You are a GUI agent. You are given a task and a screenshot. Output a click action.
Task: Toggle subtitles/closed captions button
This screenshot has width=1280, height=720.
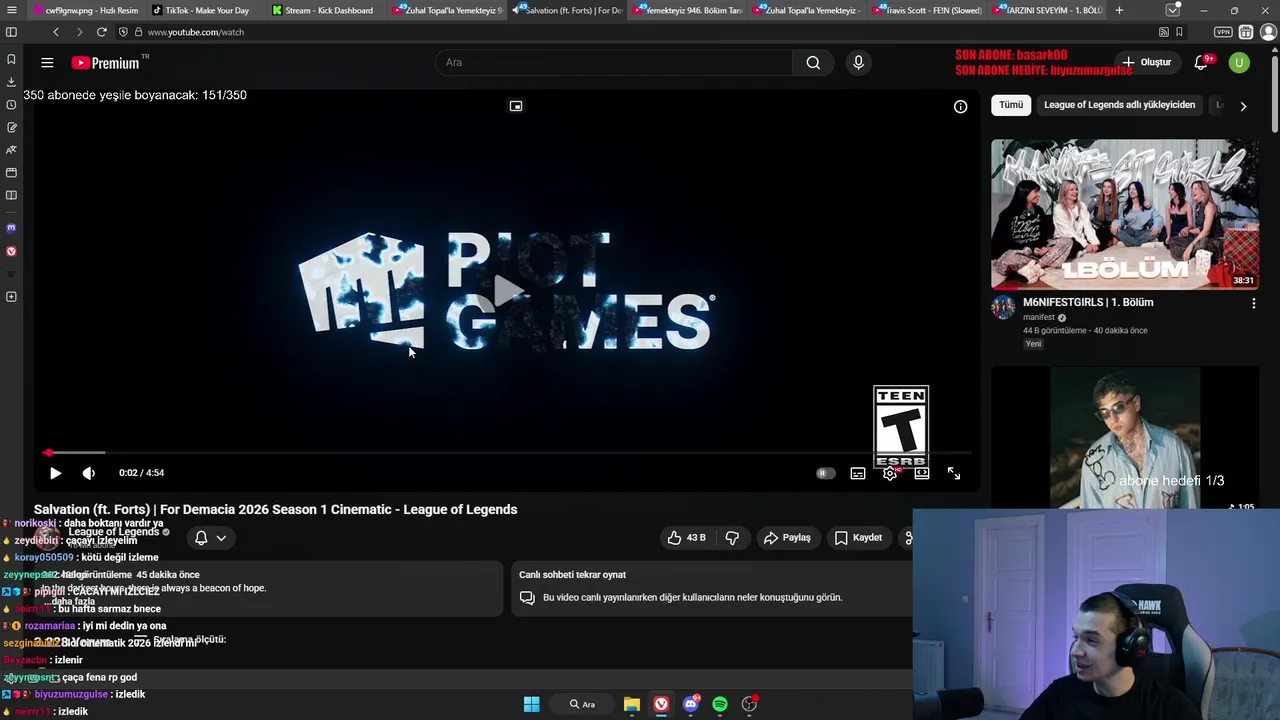857,473
